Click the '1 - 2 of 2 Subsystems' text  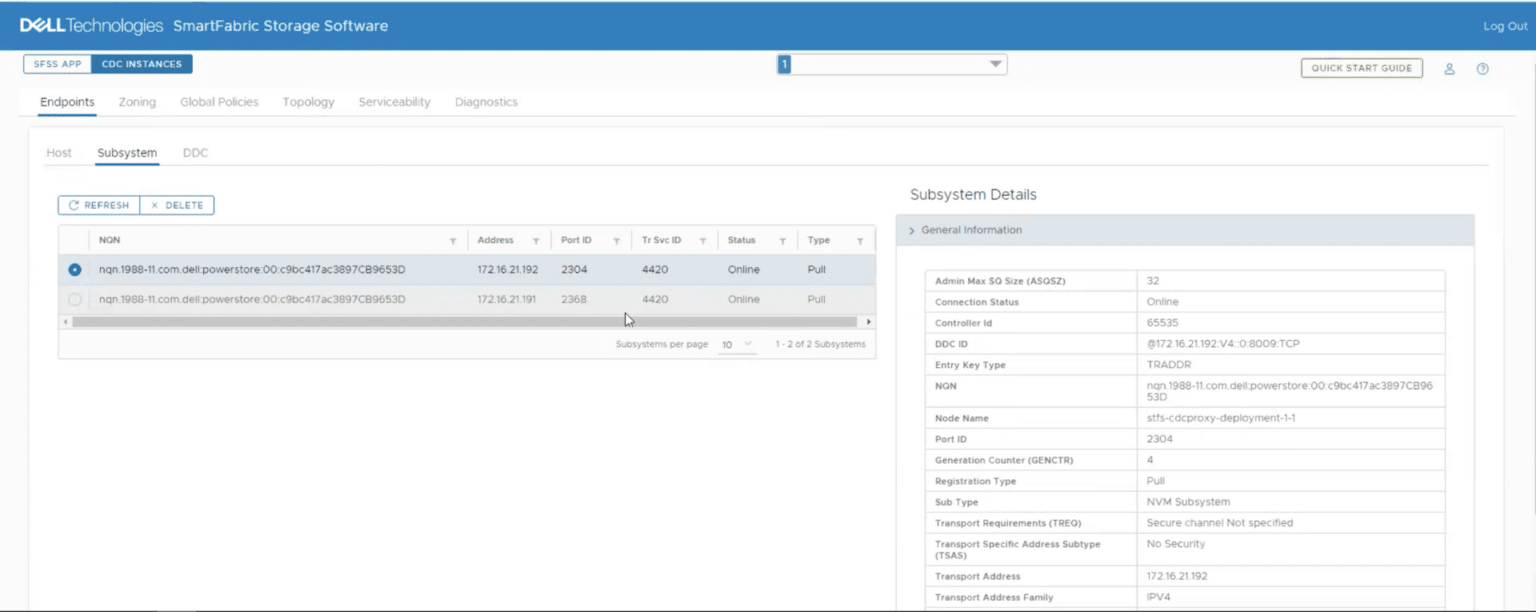820,344
